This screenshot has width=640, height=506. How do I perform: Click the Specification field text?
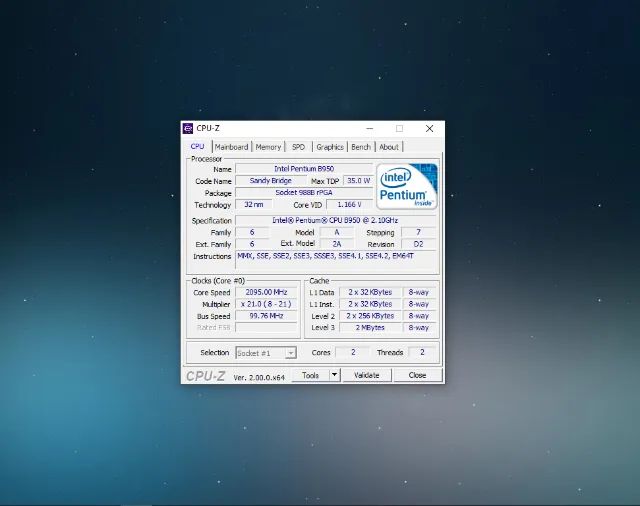pyautogui.click(x=335, y=220)
